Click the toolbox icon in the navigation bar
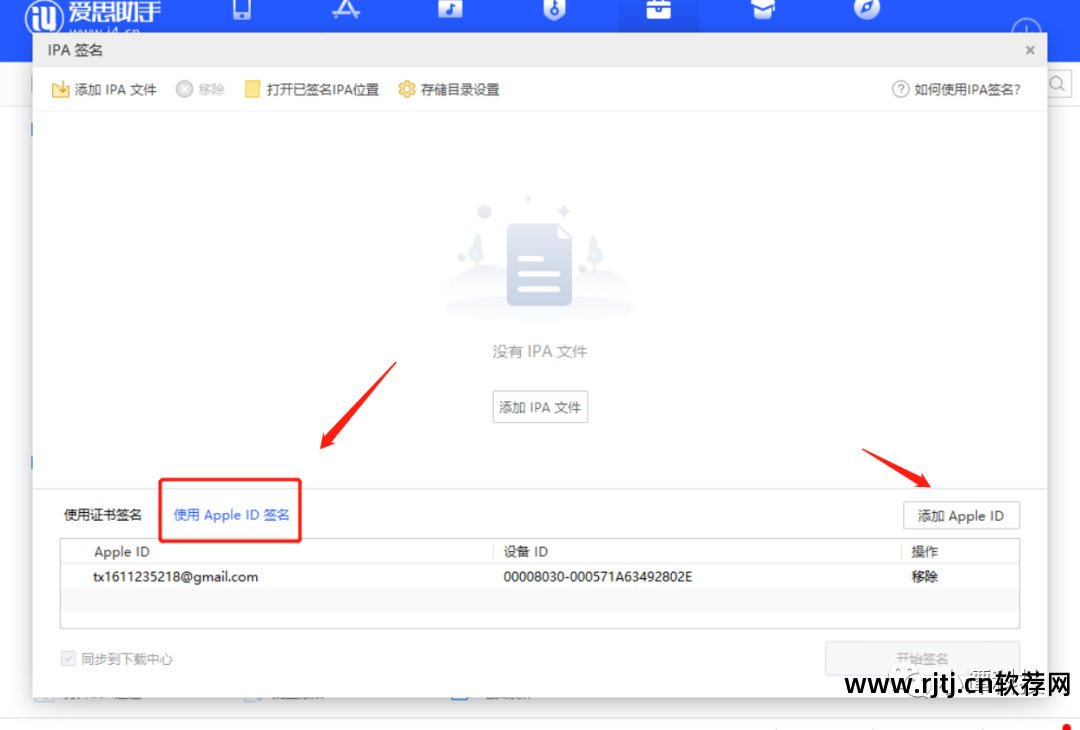This screenshot has height=730, width=1080. [x=658, y=10]
